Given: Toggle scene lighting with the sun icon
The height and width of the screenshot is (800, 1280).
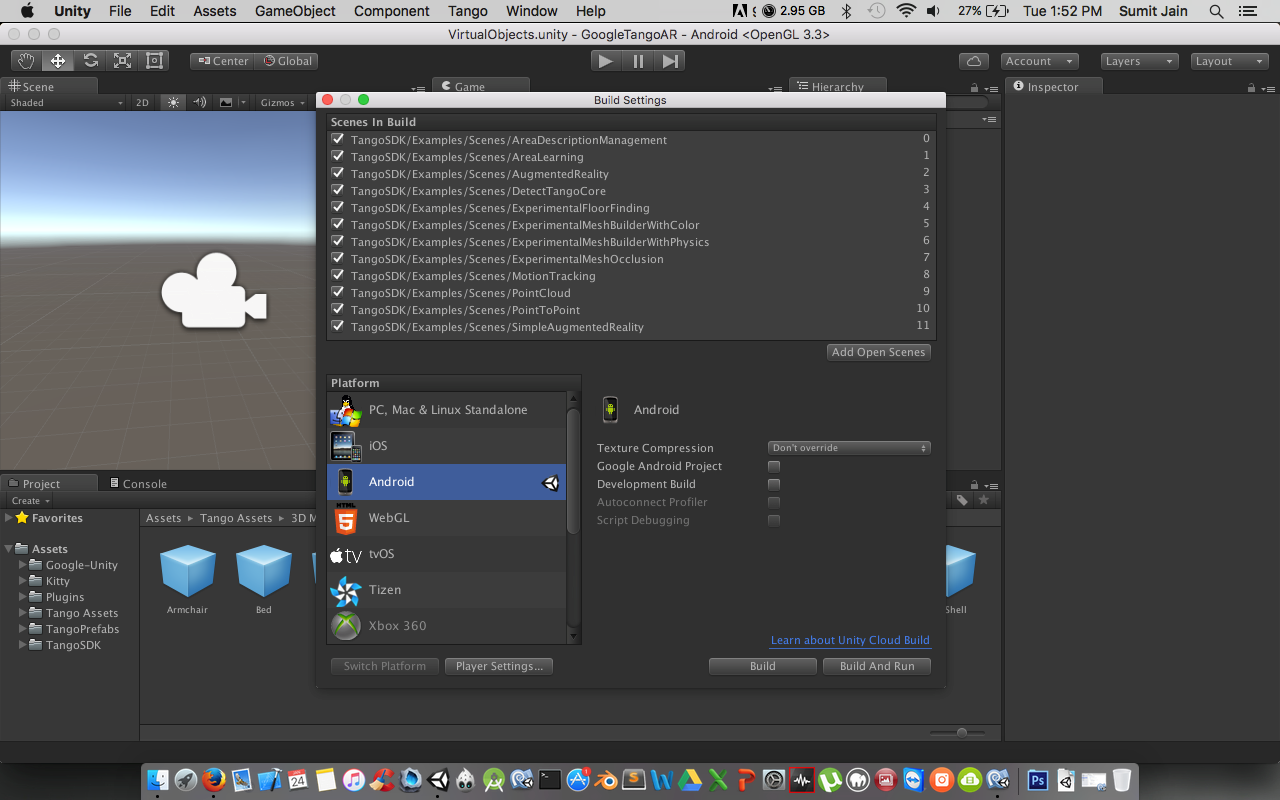Looking at the screenshot, I should (174, 102).
